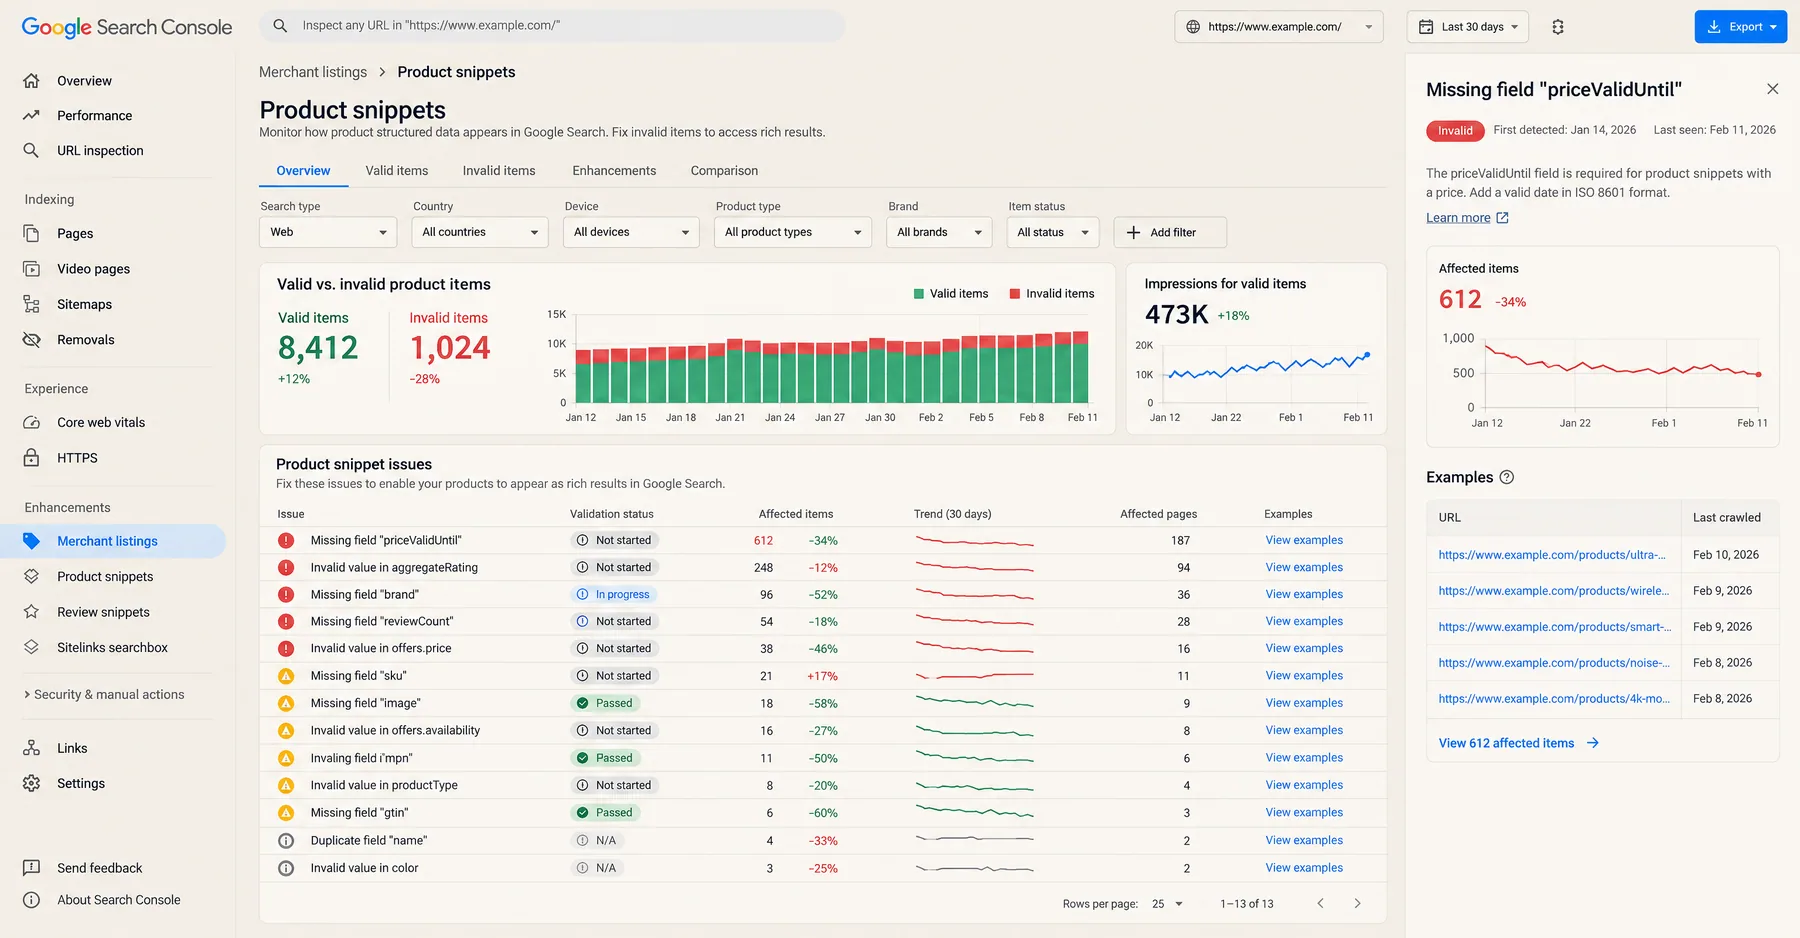Screen dimensions: 1800x938
Task: Close the Missing field priceValidUntil panel
Action: (1772, 89)
